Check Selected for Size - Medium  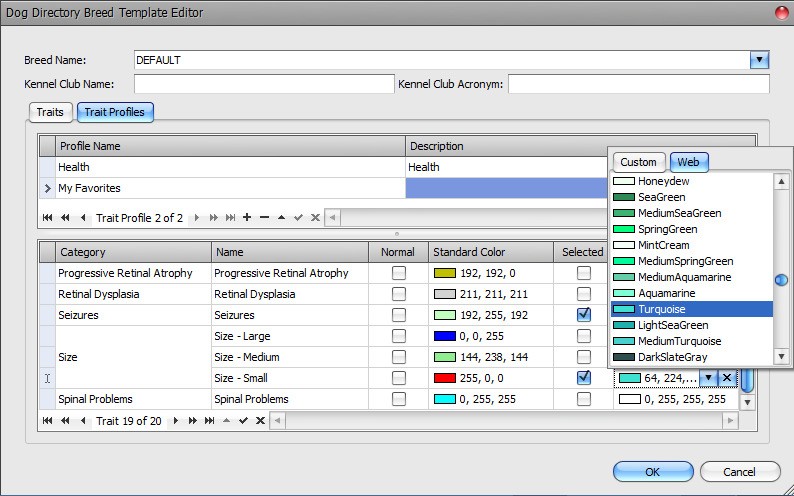(584, 357)
